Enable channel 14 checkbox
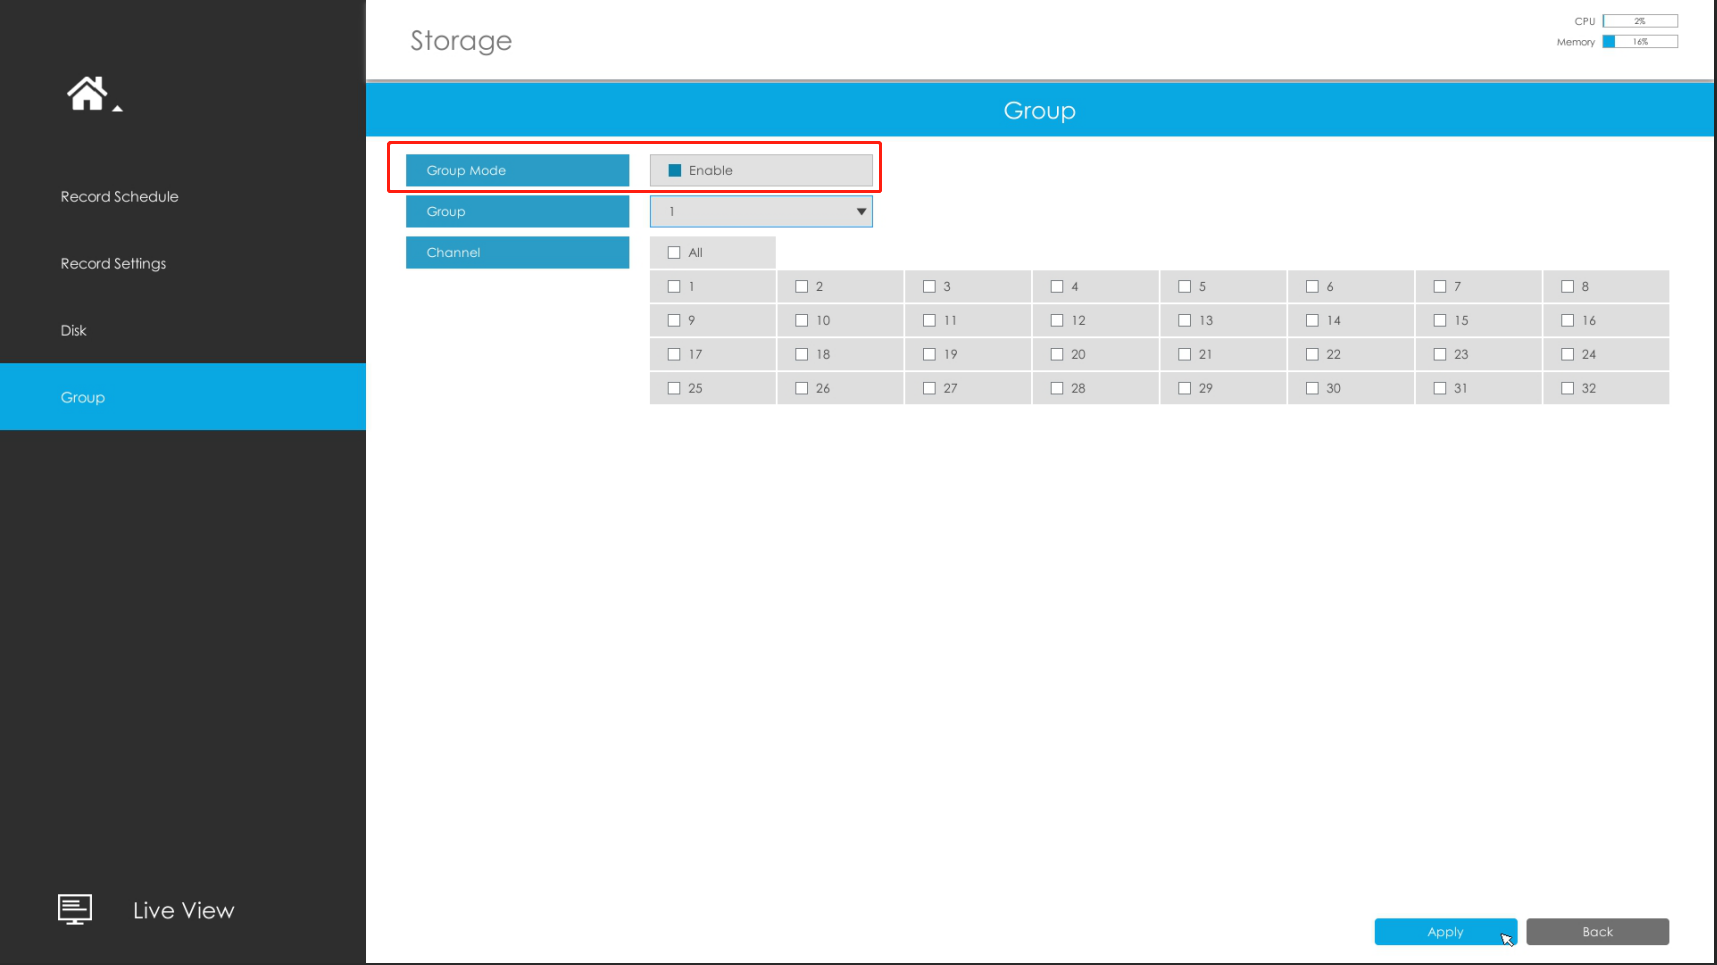The height and width of the screenshot is (965, 1717). (x=1312, y=321)
